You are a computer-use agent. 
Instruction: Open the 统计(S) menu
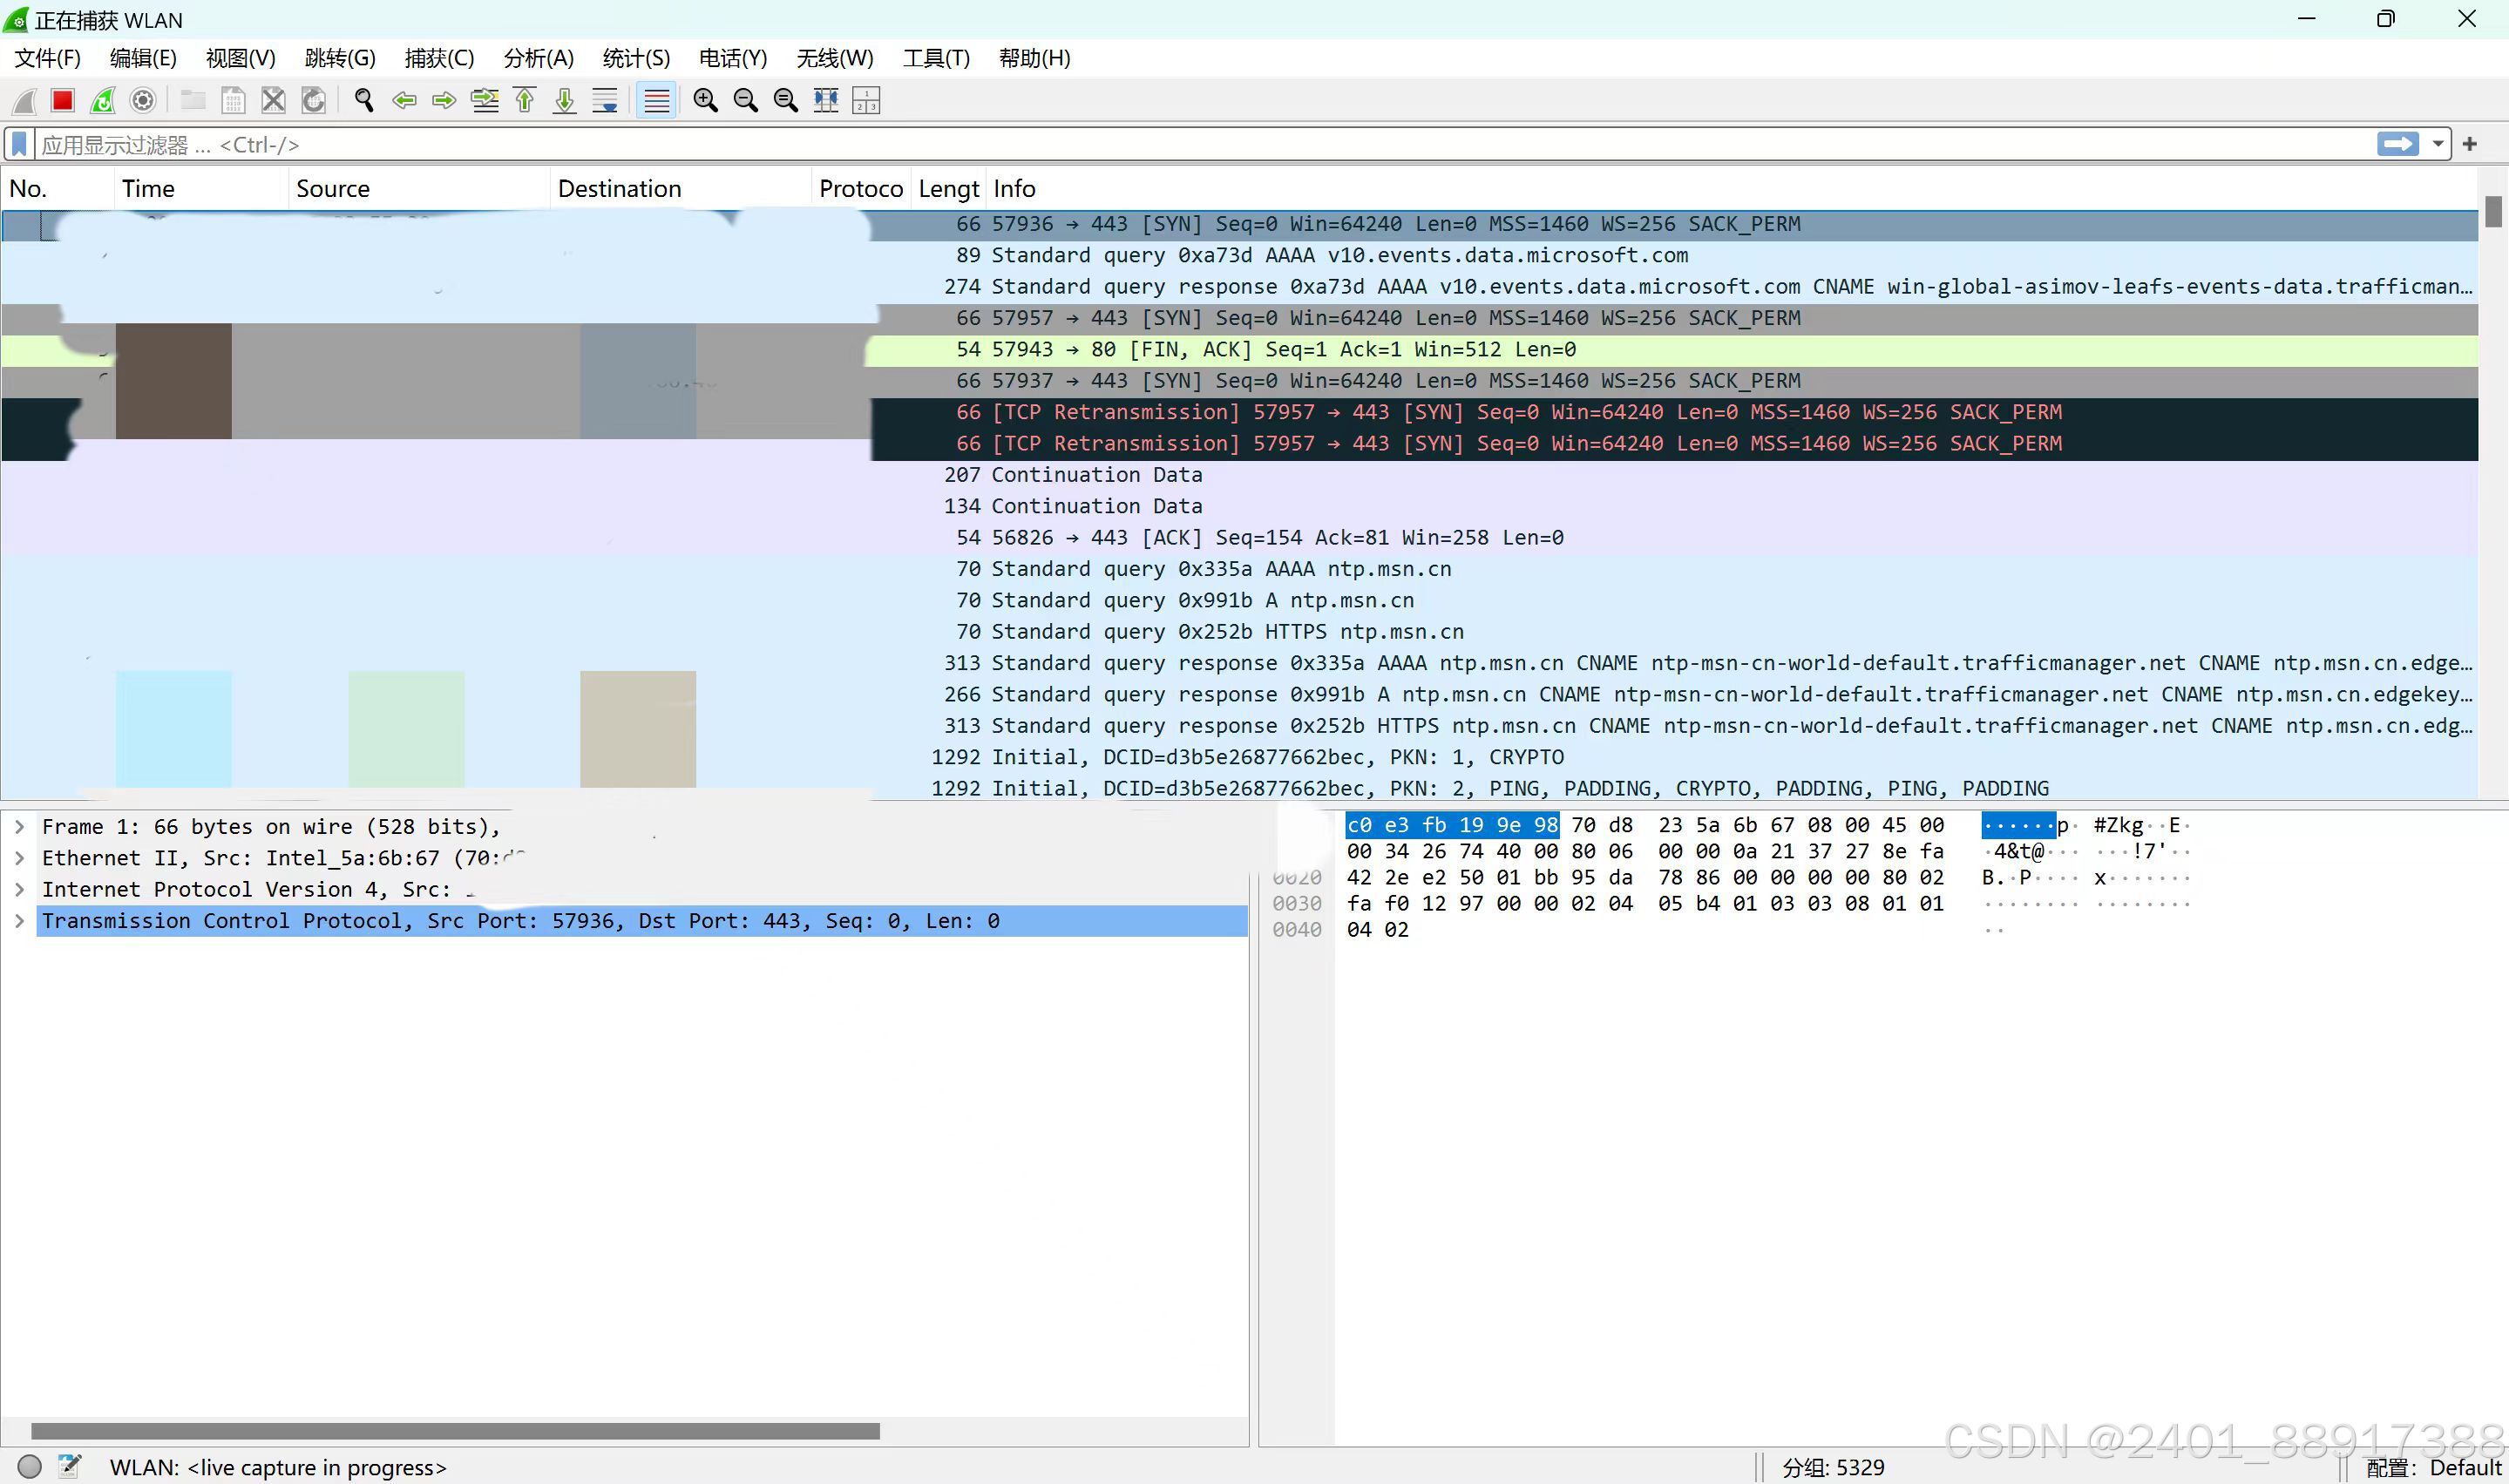click(x=636, y=58)
